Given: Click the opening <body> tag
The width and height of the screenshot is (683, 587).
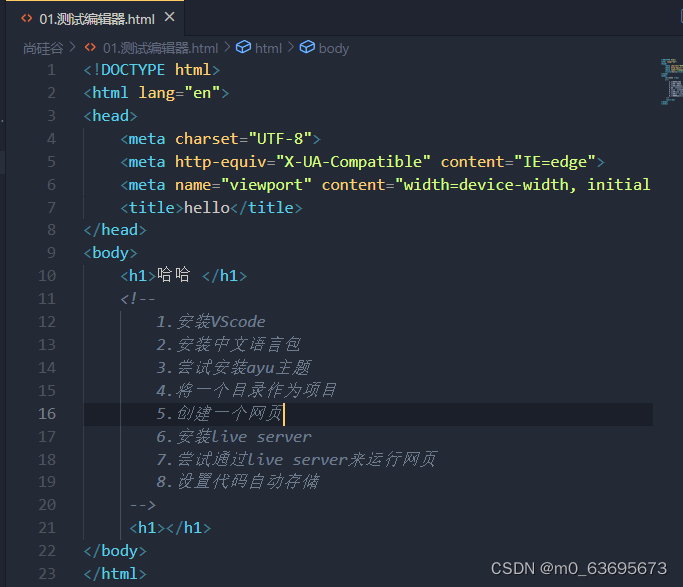Looking at the screenshot, I should pyautogui.click(x=111, y=253).
